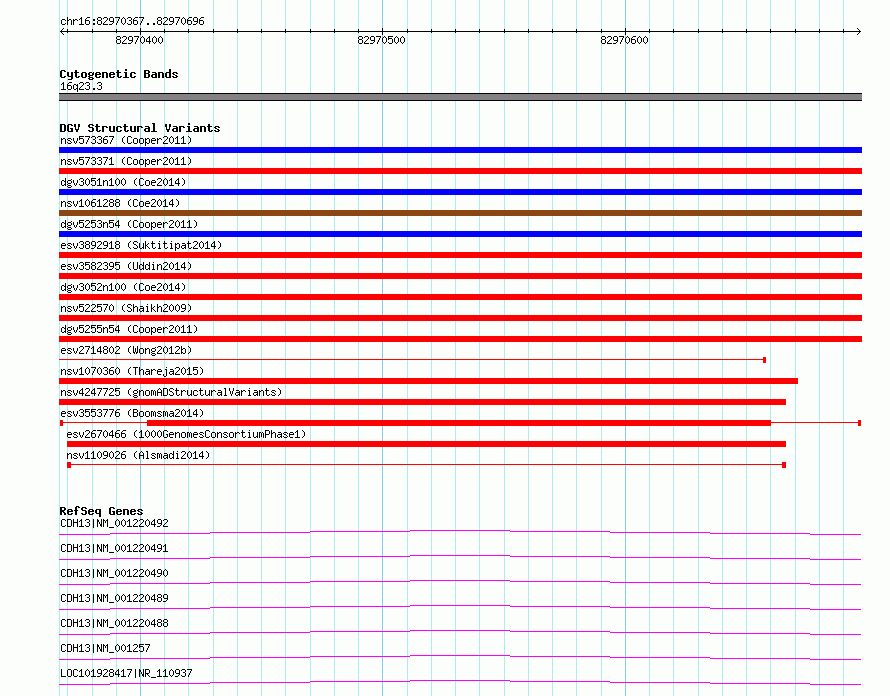The width and height of the screenshot is (890, 696).
Task: Open the CDH13|NM_001220491 transcript label
Action: pos(114,548)
